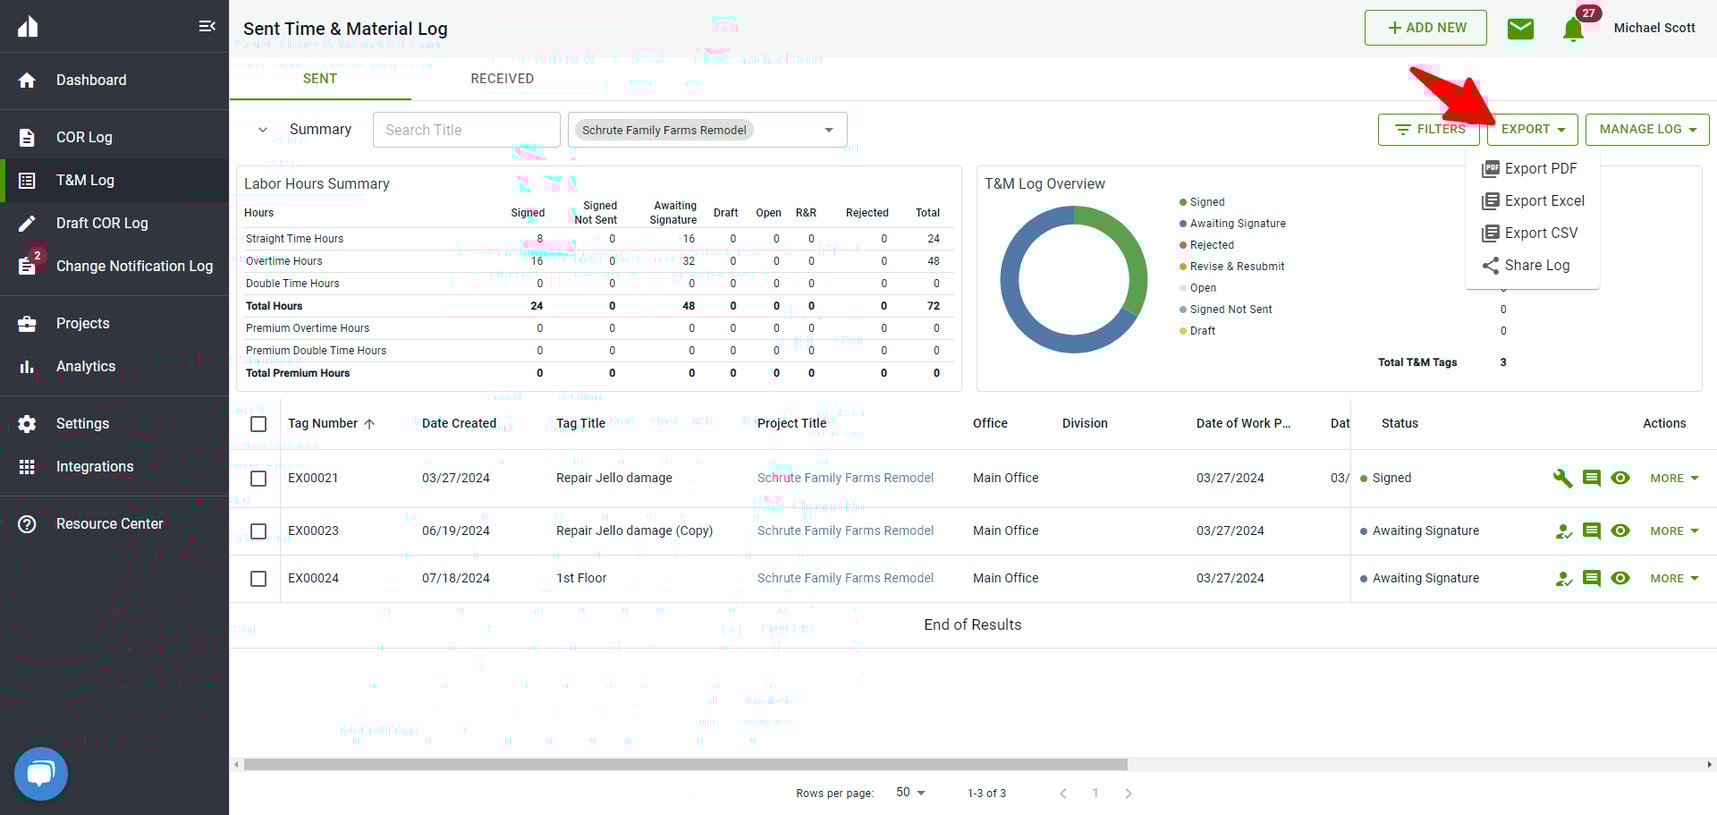Click the Add New button
This screenshot has width=1717, height=815.
click(1425, 28)
